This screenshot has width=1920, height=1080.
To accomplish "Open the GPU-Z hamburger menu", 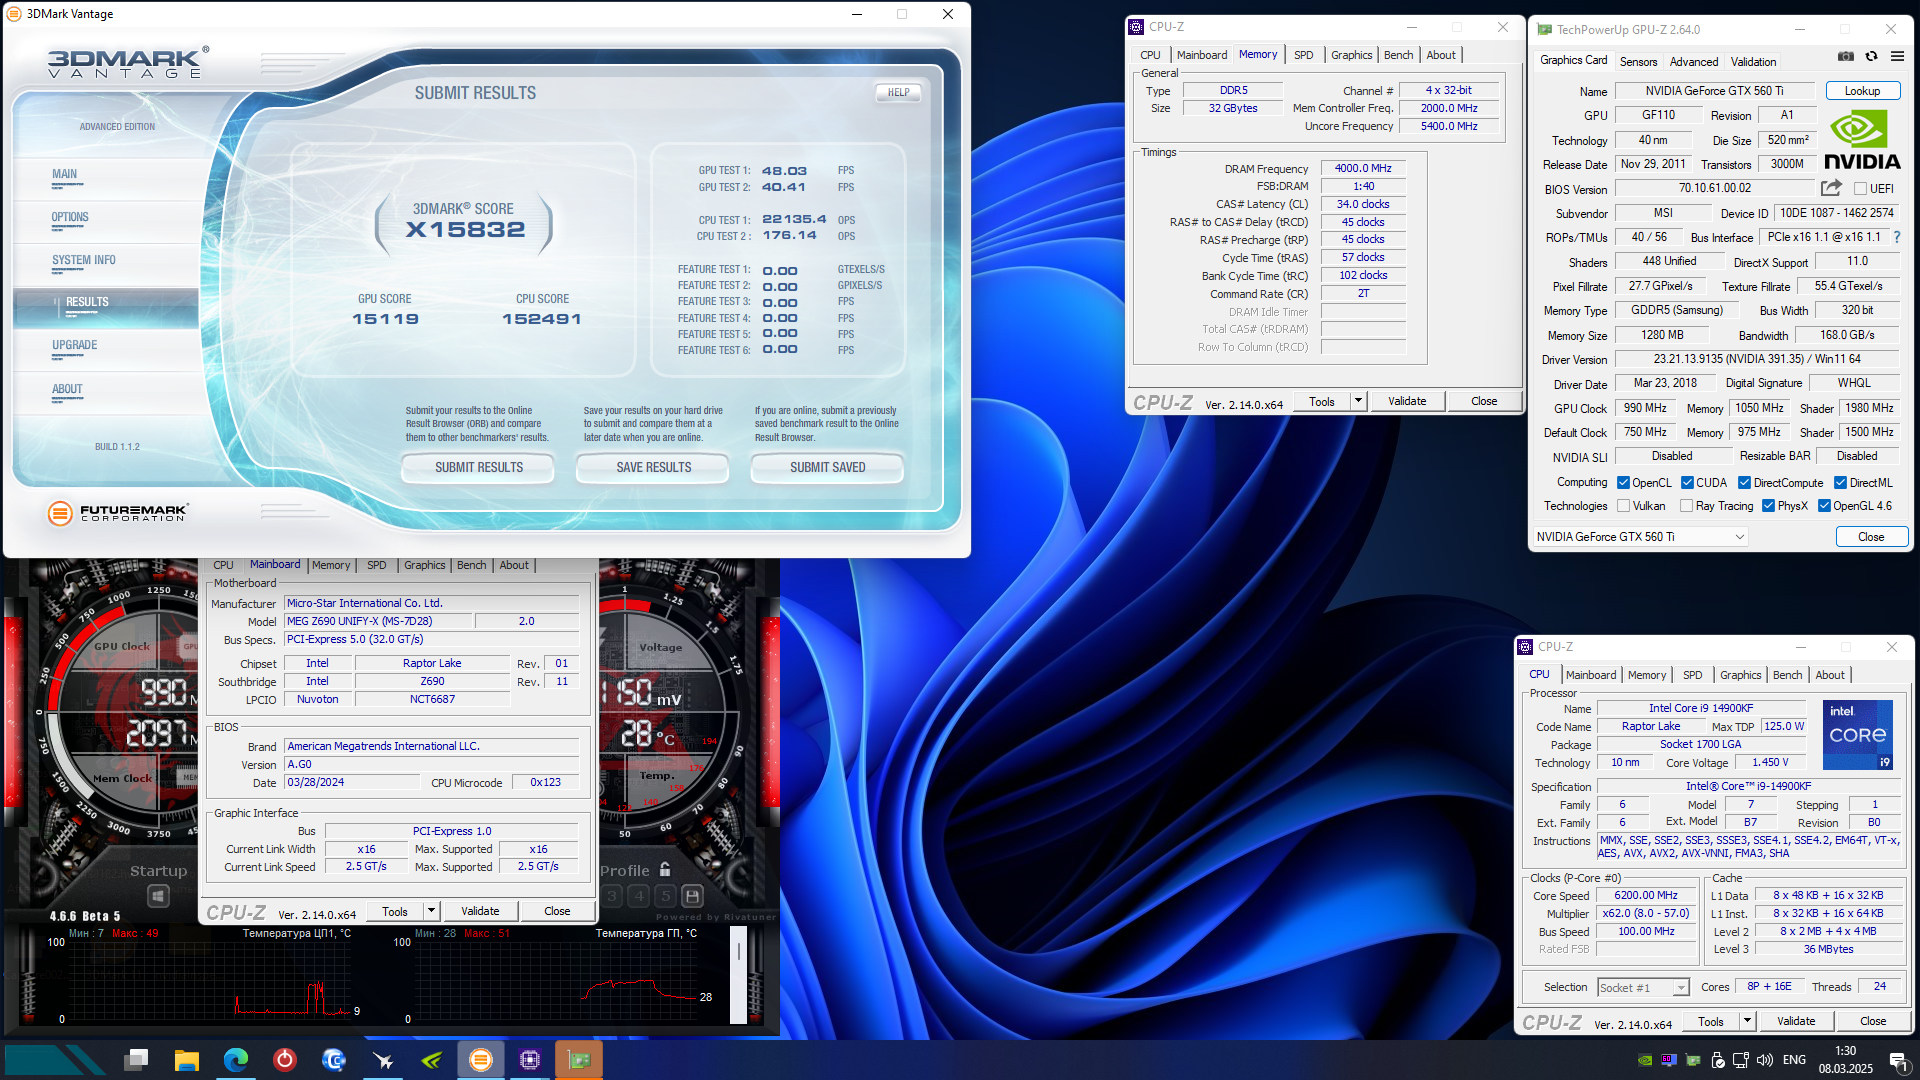I will coord(1897,57).
